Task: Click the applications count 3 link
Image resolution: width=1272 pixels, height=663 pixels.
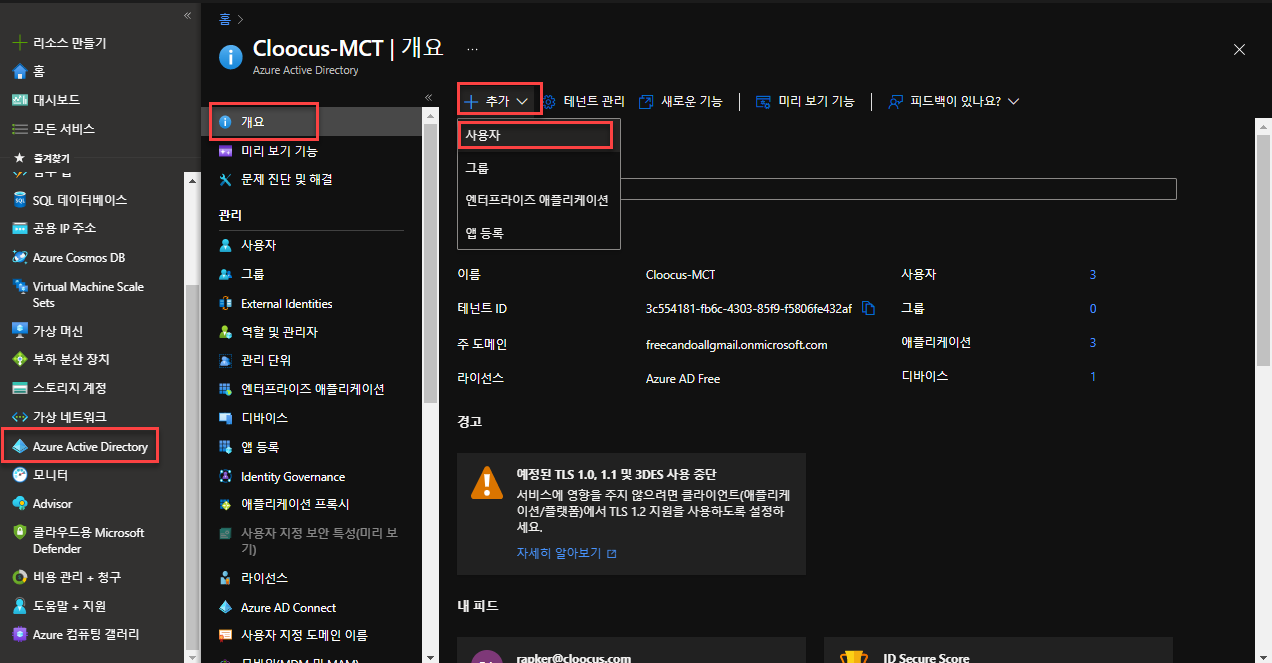Action: 1093,343
